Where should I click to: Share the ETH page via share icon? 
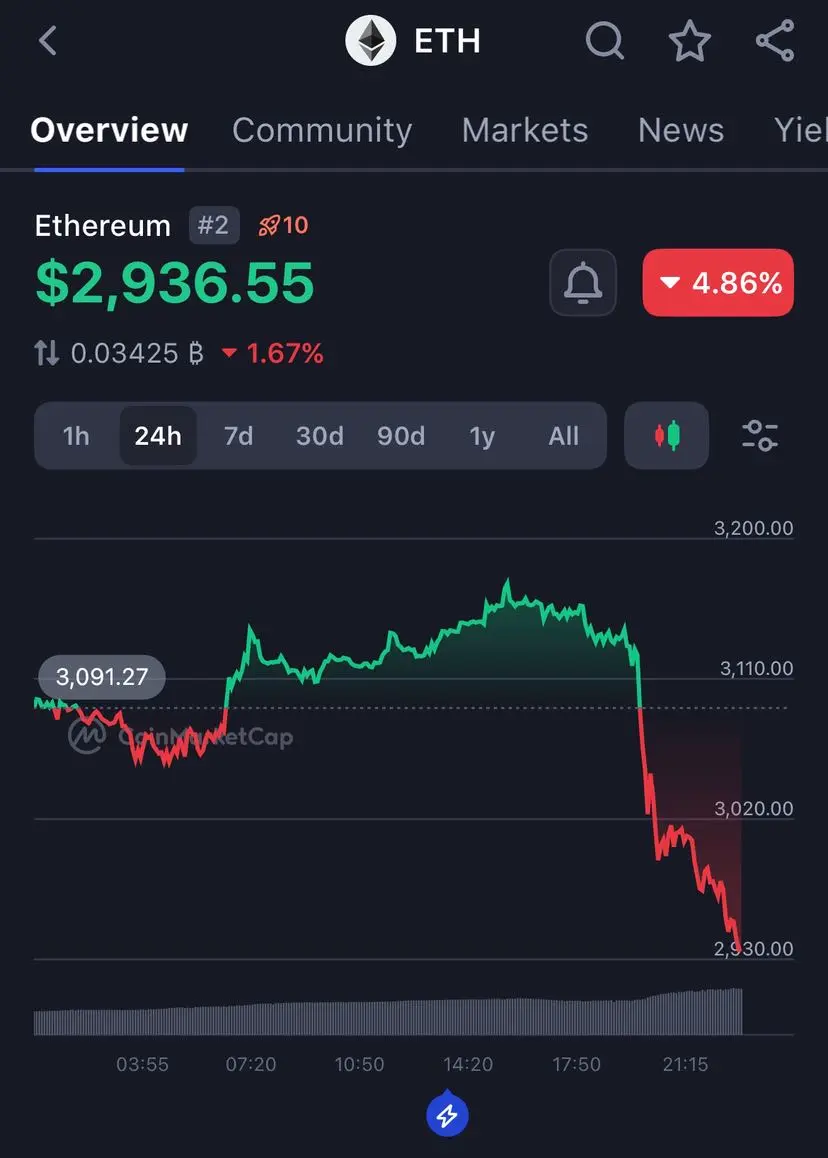pyautogui.click(x=775, y=41)
